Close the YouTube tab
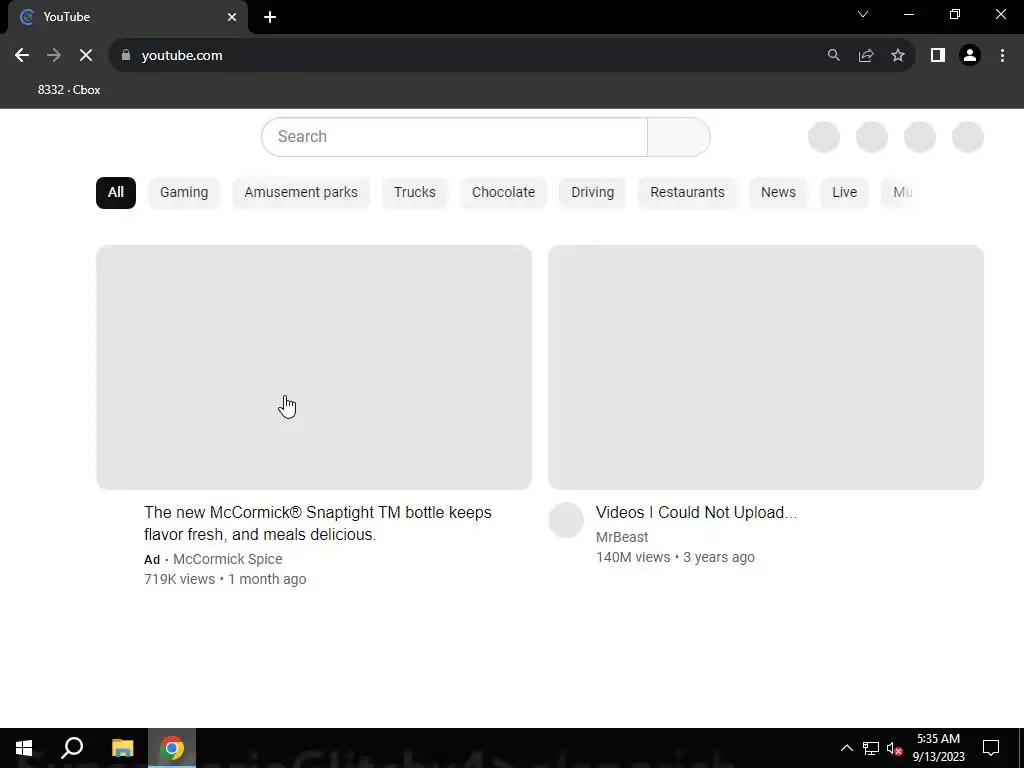 (232, 17)
